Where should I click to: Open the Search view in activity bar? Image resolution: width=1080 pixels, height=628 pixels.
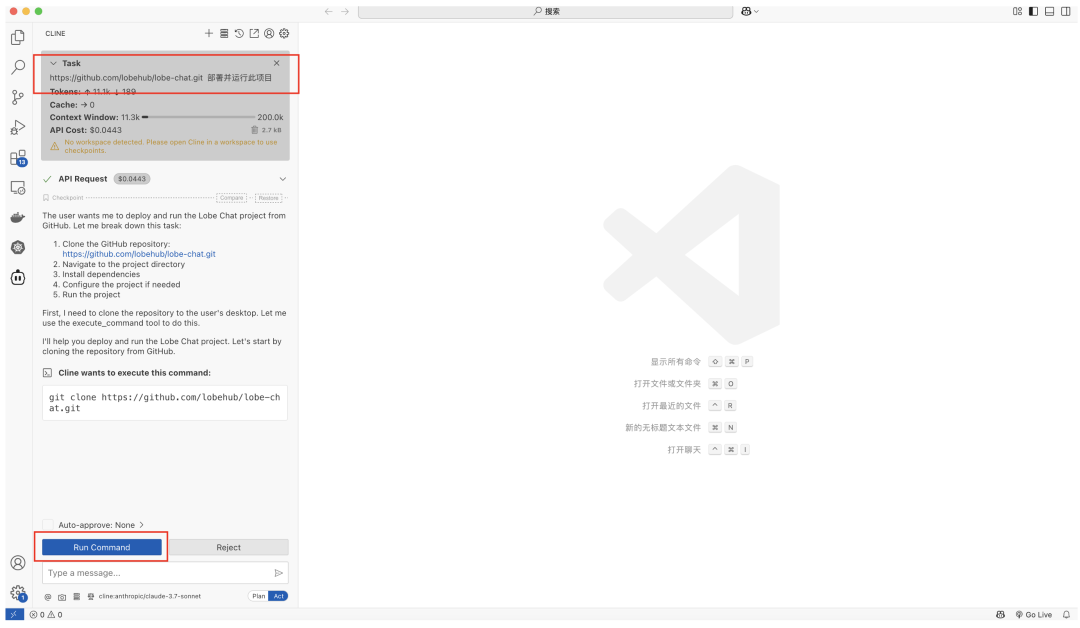coord(18,67)
